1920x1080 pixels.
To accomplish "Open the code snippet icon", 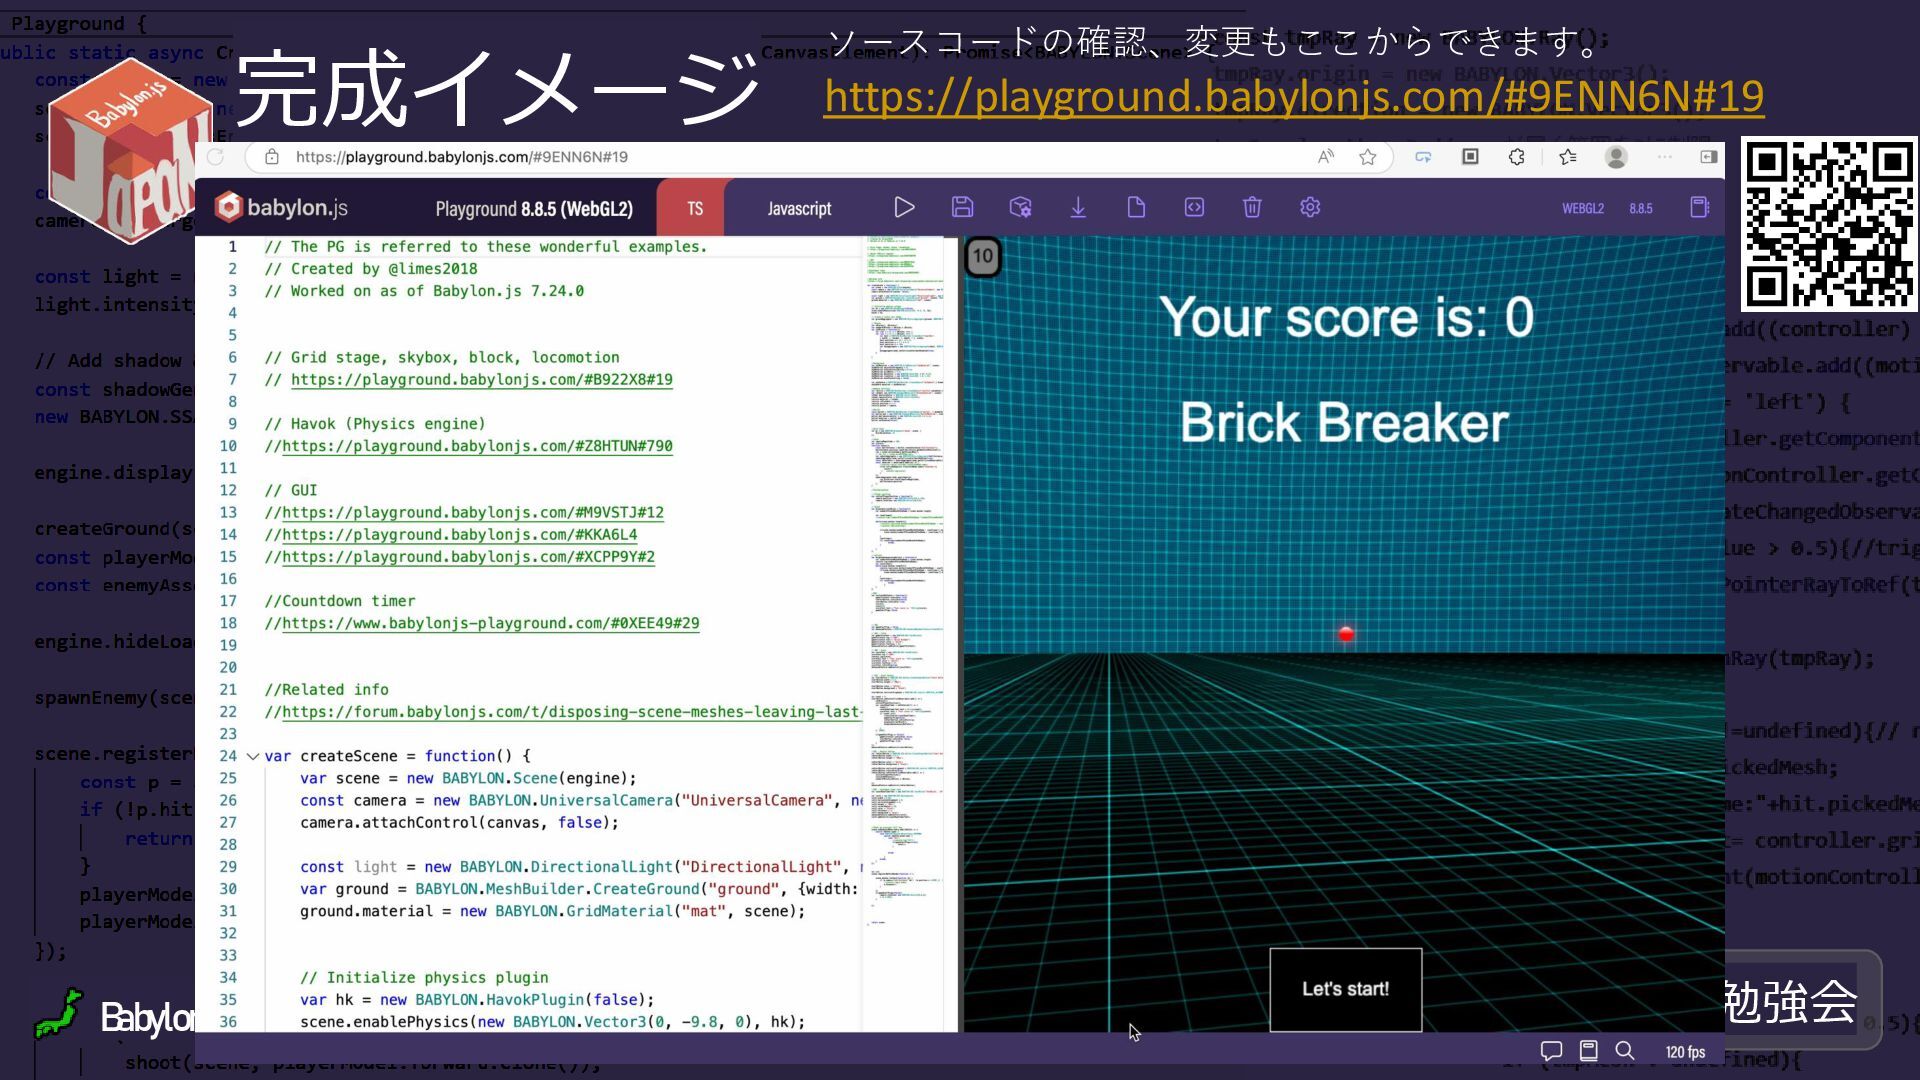I will pos(1194,207).
